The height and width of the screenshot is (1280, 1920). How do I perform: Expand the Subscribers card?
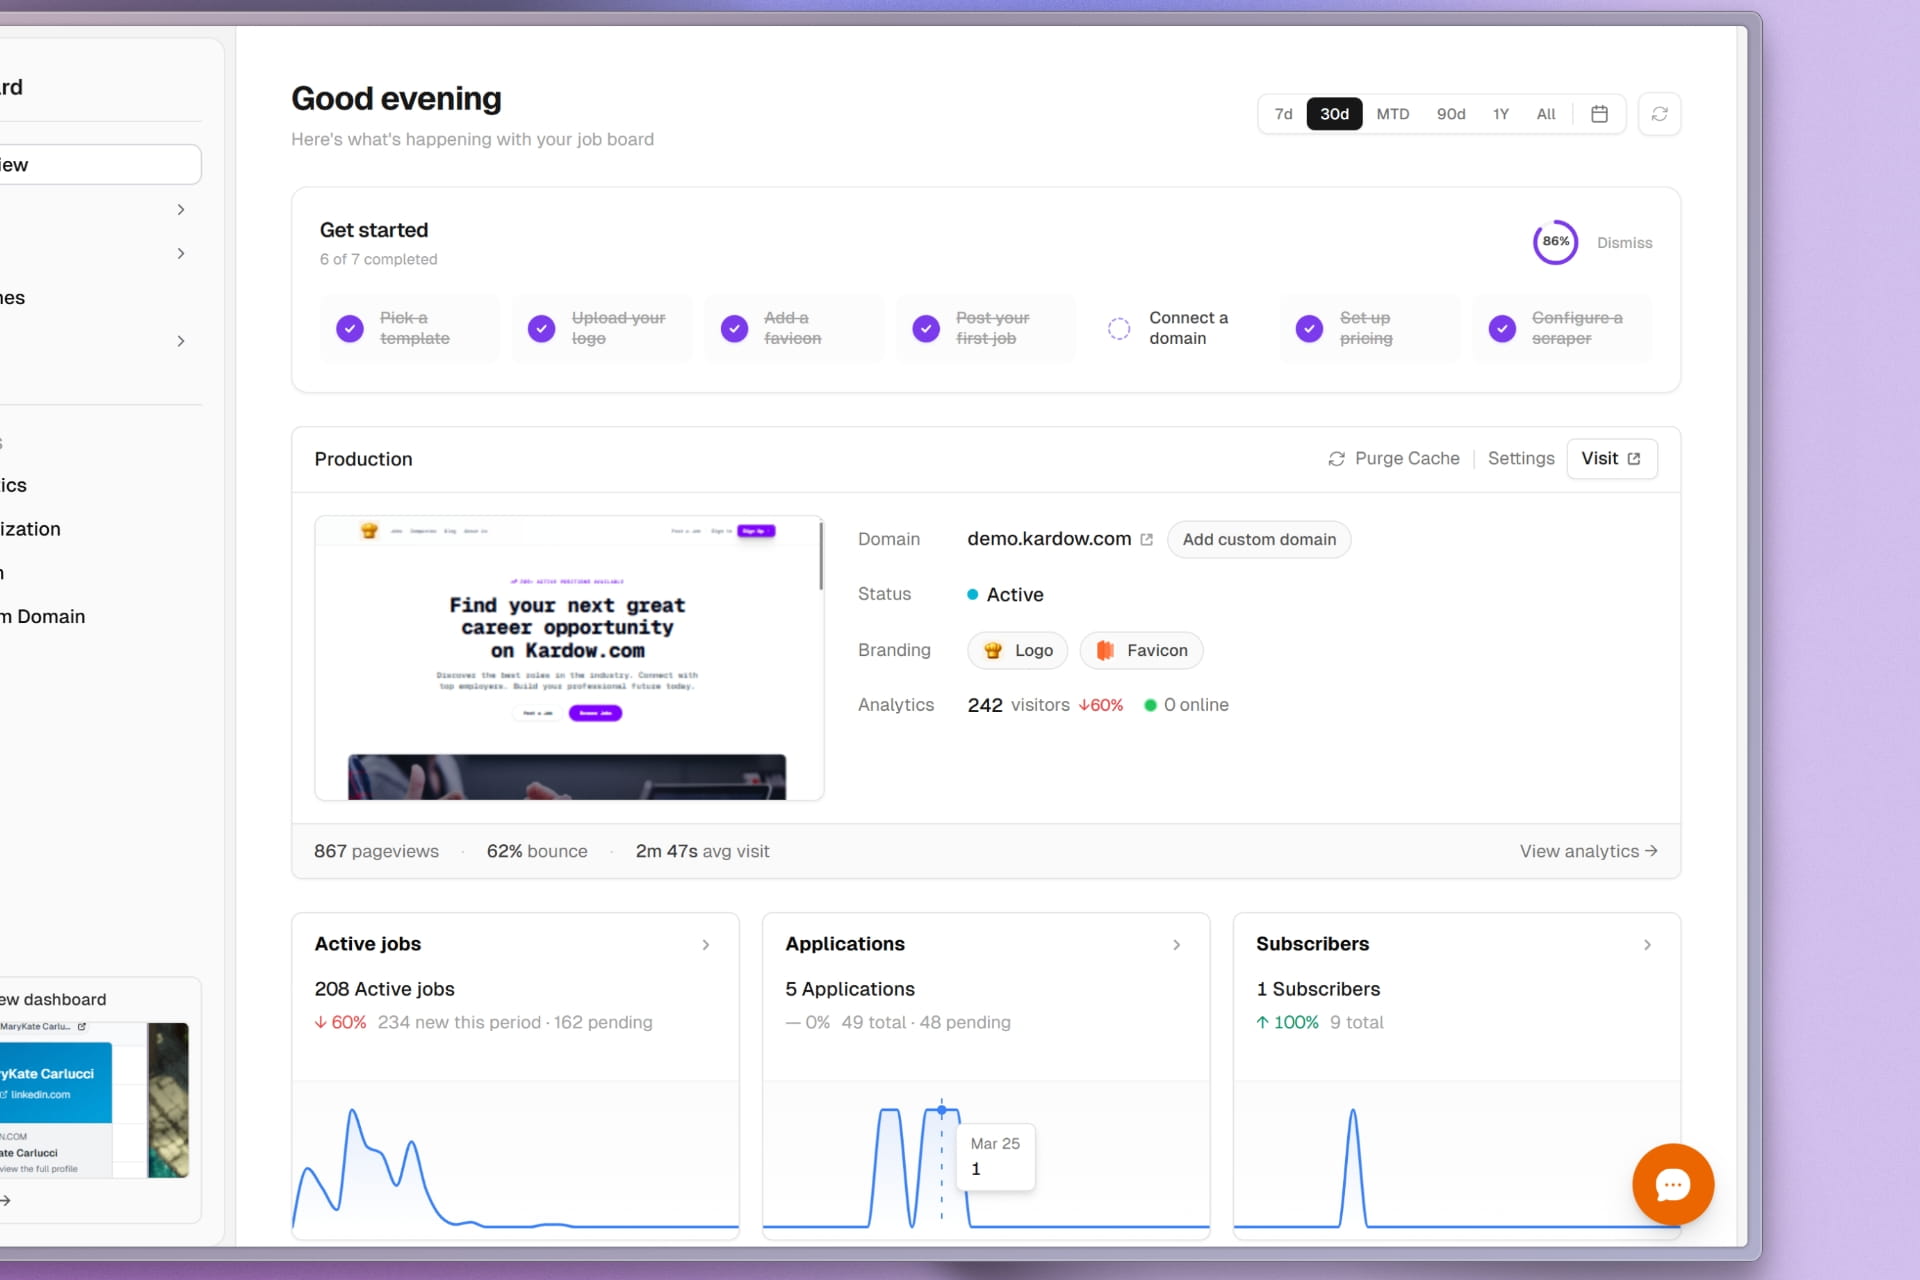(x=1647, y=944)
